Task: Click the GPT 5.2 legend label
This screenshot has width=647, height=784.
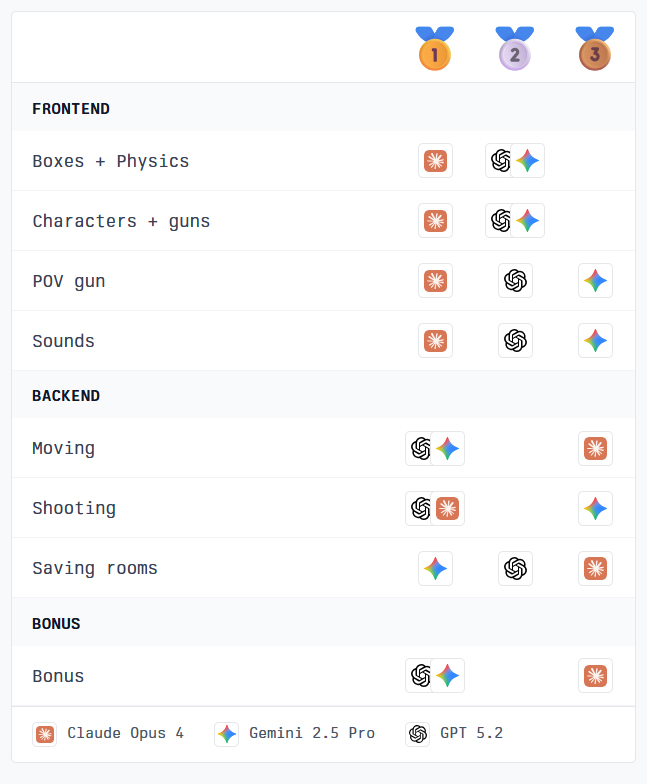Action: coord(471,734)
